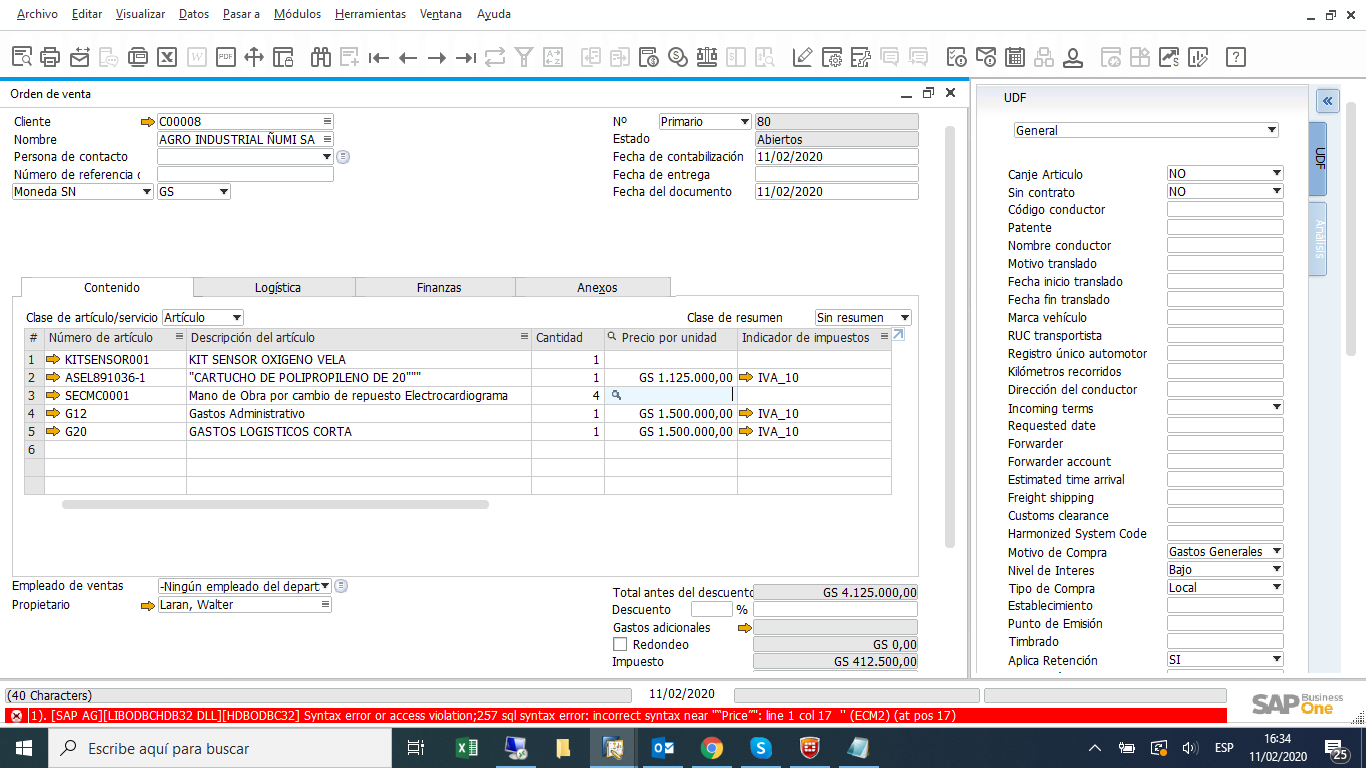Open the Herramientas menu
Viewport: 1366px width, 768px height.
point(370,14)
